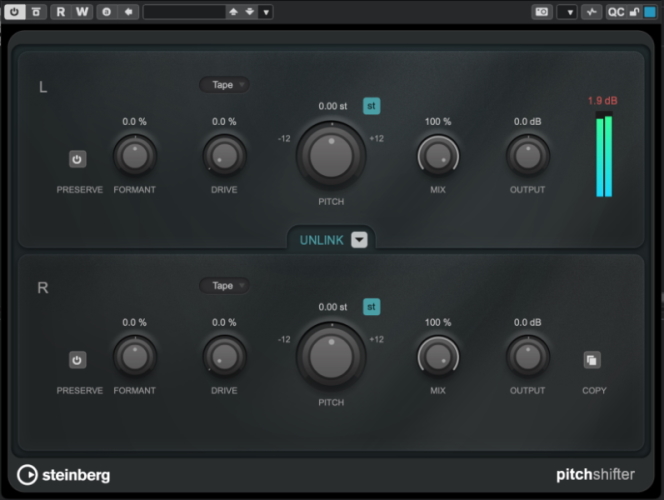Toggle the plugin power button in top toolbar
The image size is (664, 500).
click(x=14, y=12)
